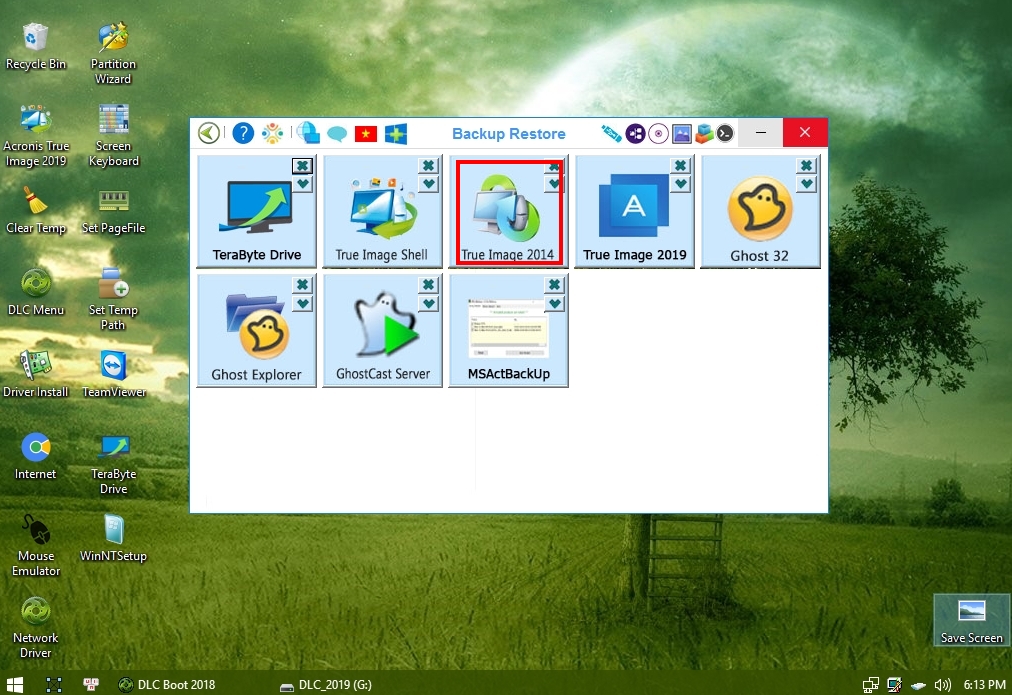This screenshot has height=695, width=1012.
Task: Click the DLC Boot 2018 taskbar button
Action: coord(167,685)
